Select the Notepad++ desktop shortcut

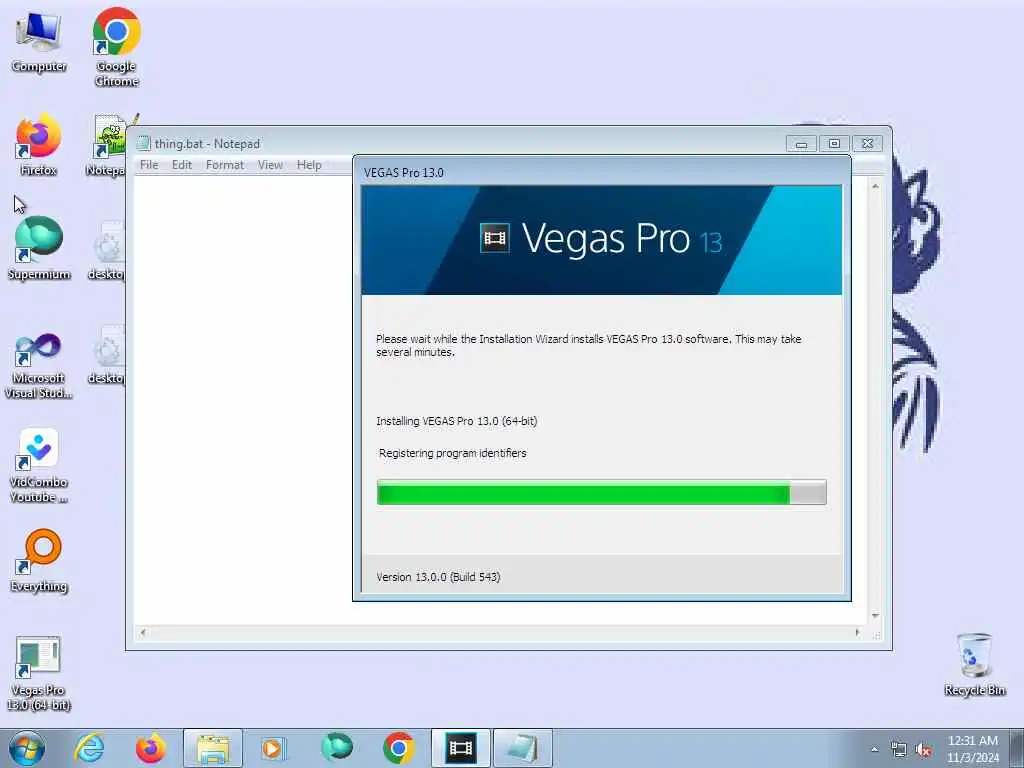108,145
